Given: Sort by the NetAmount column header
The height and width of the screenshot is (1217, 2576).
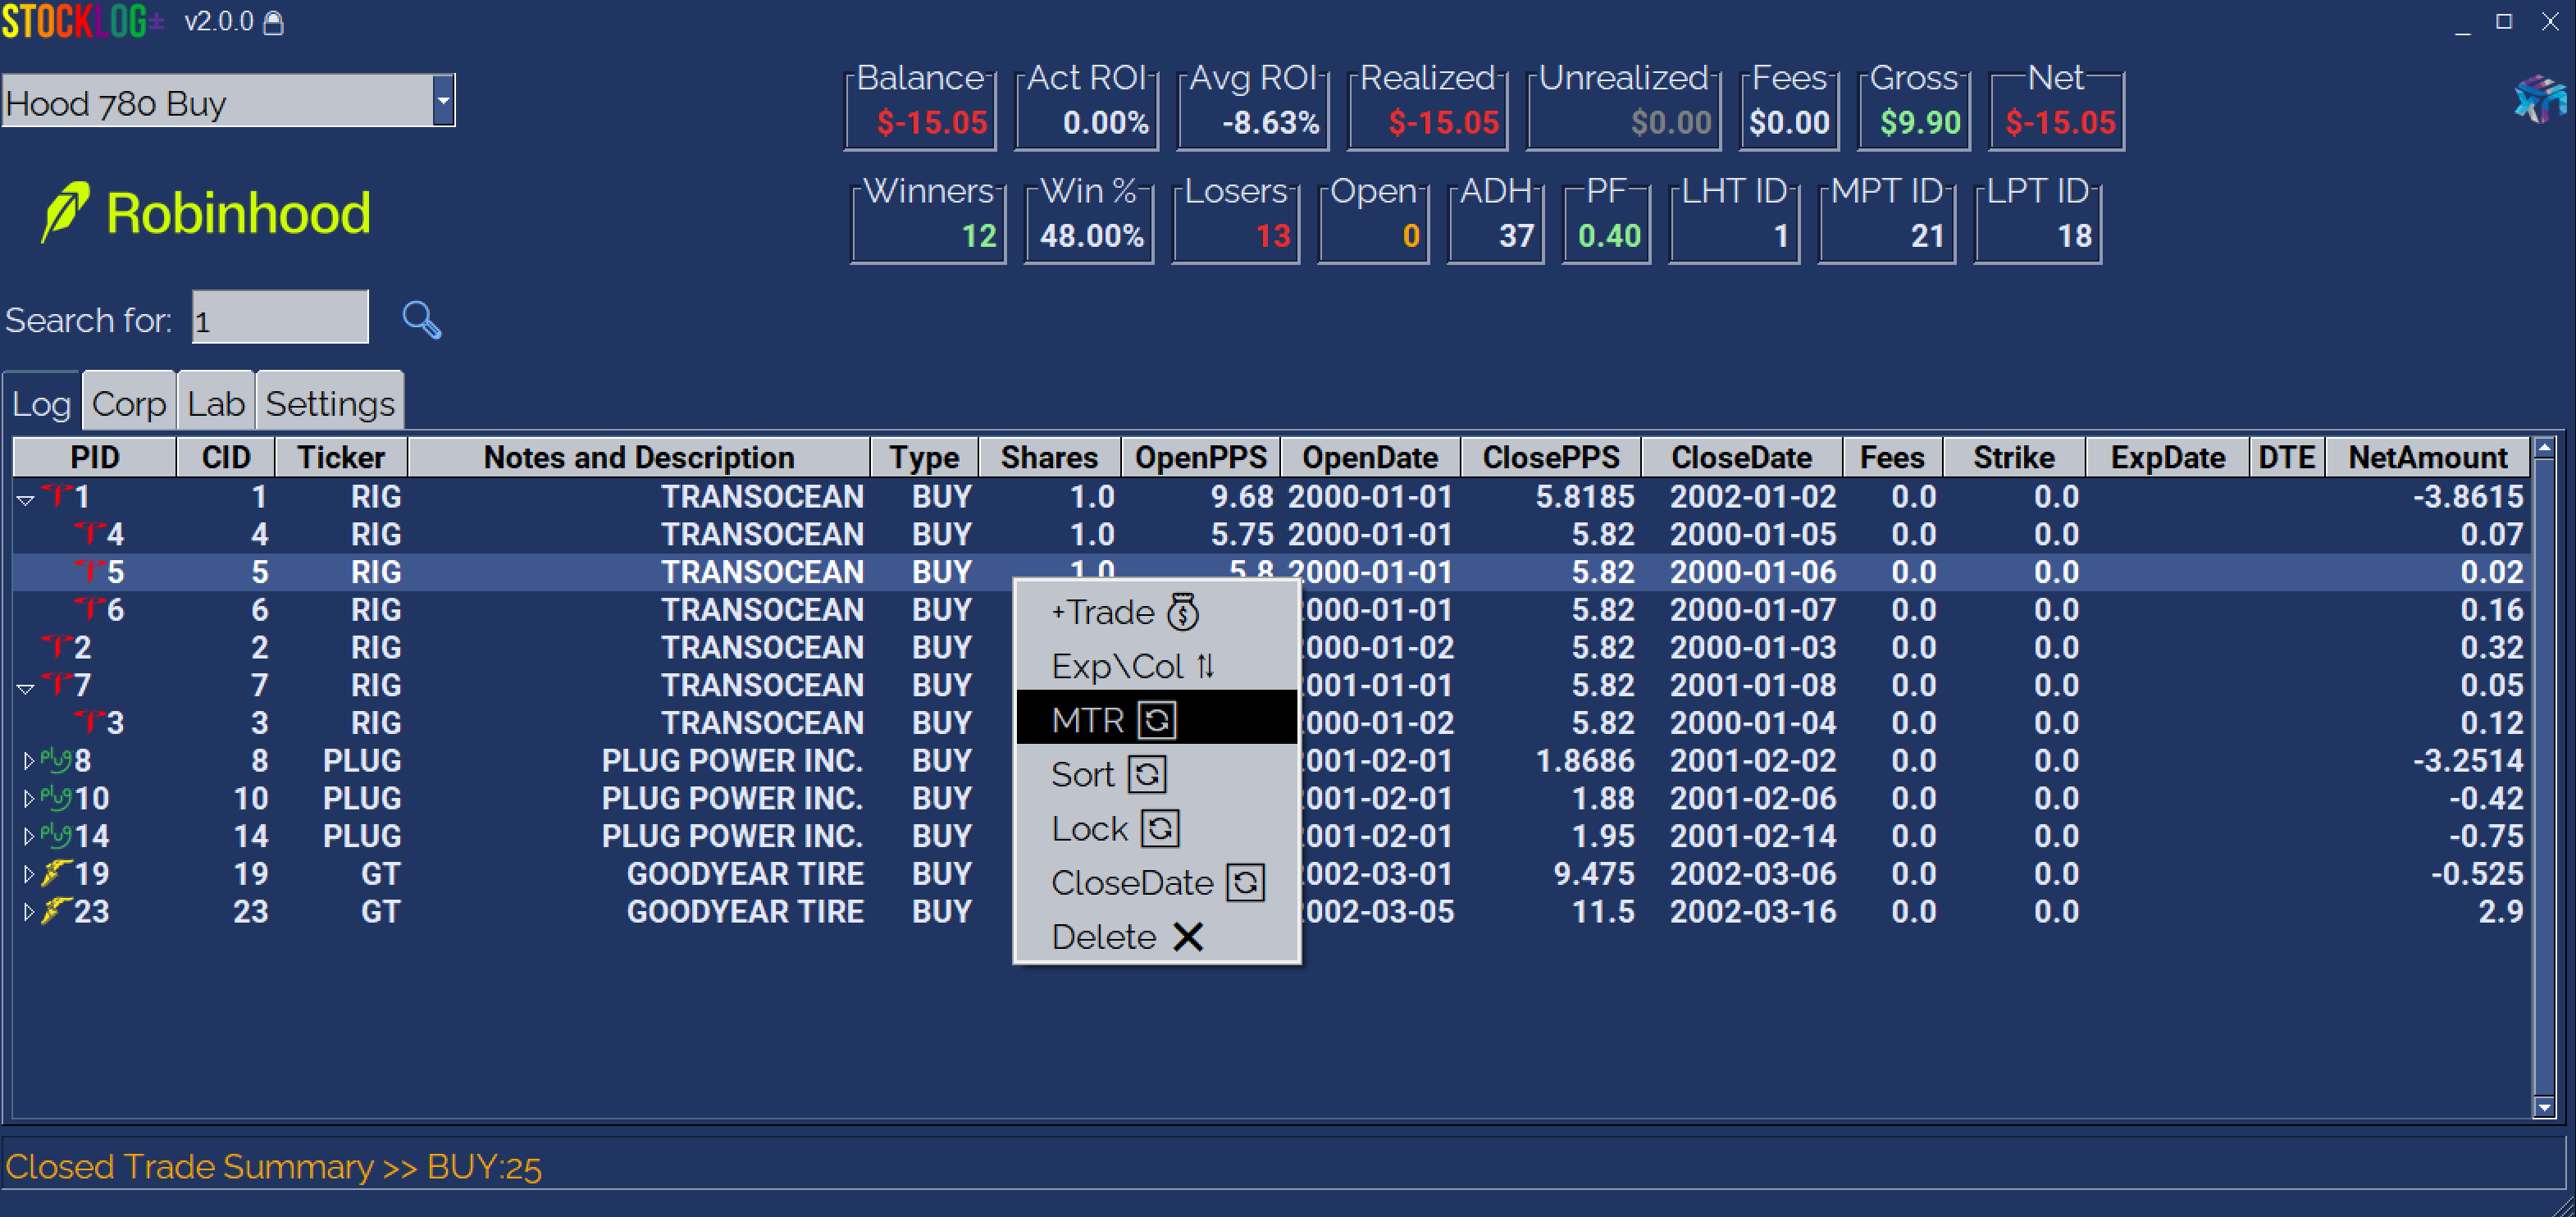Looking at the screenshot, I should pyautogui.click(x=2426, y=457).
